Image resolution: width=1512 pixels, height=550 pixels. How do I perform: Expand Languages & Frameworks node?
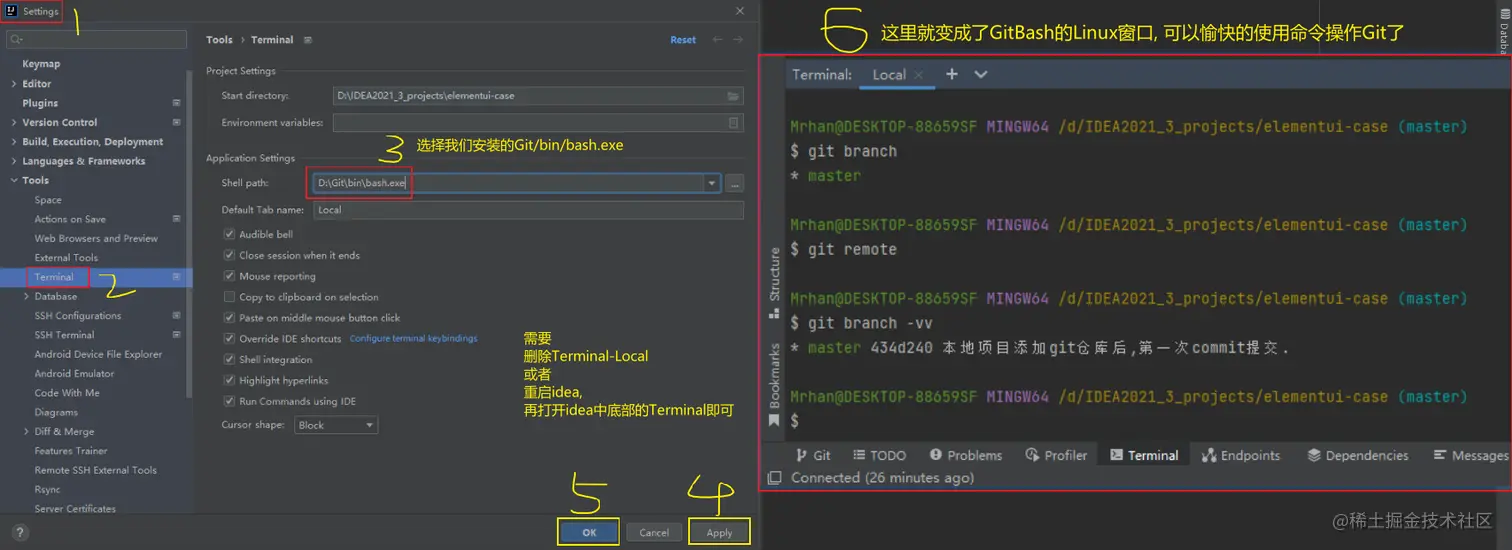[13, 161]
